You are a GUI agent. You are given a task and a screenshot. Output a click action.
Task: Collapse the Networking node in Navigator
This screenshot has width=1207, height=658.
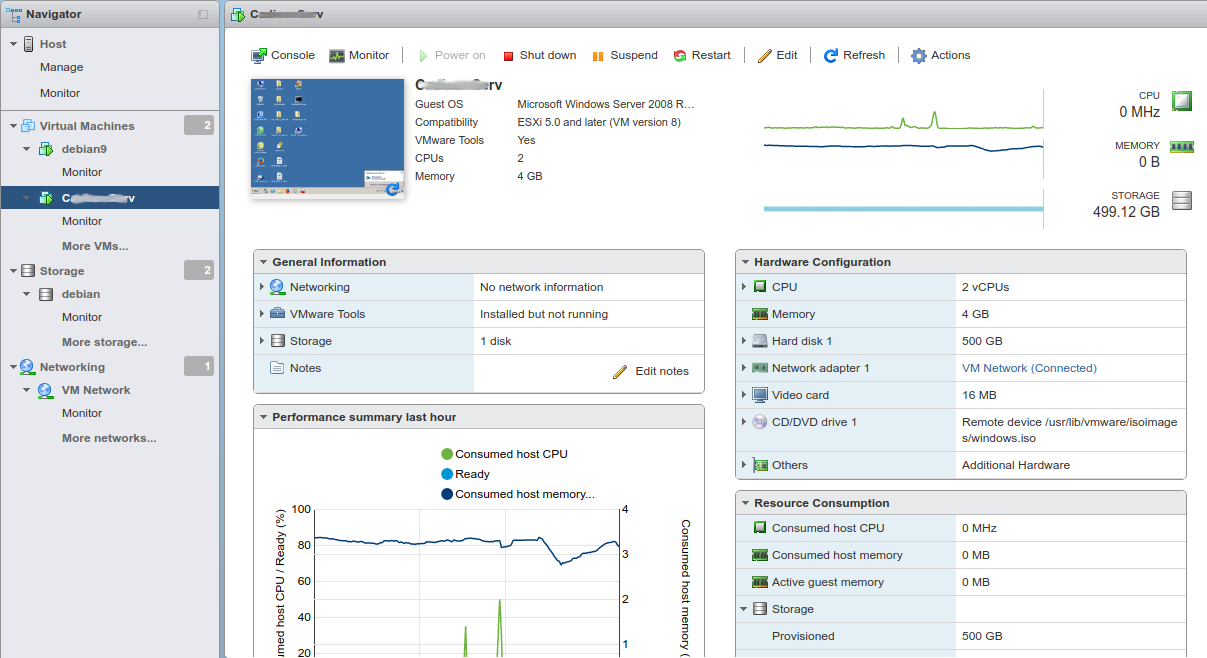click(13, 367)
